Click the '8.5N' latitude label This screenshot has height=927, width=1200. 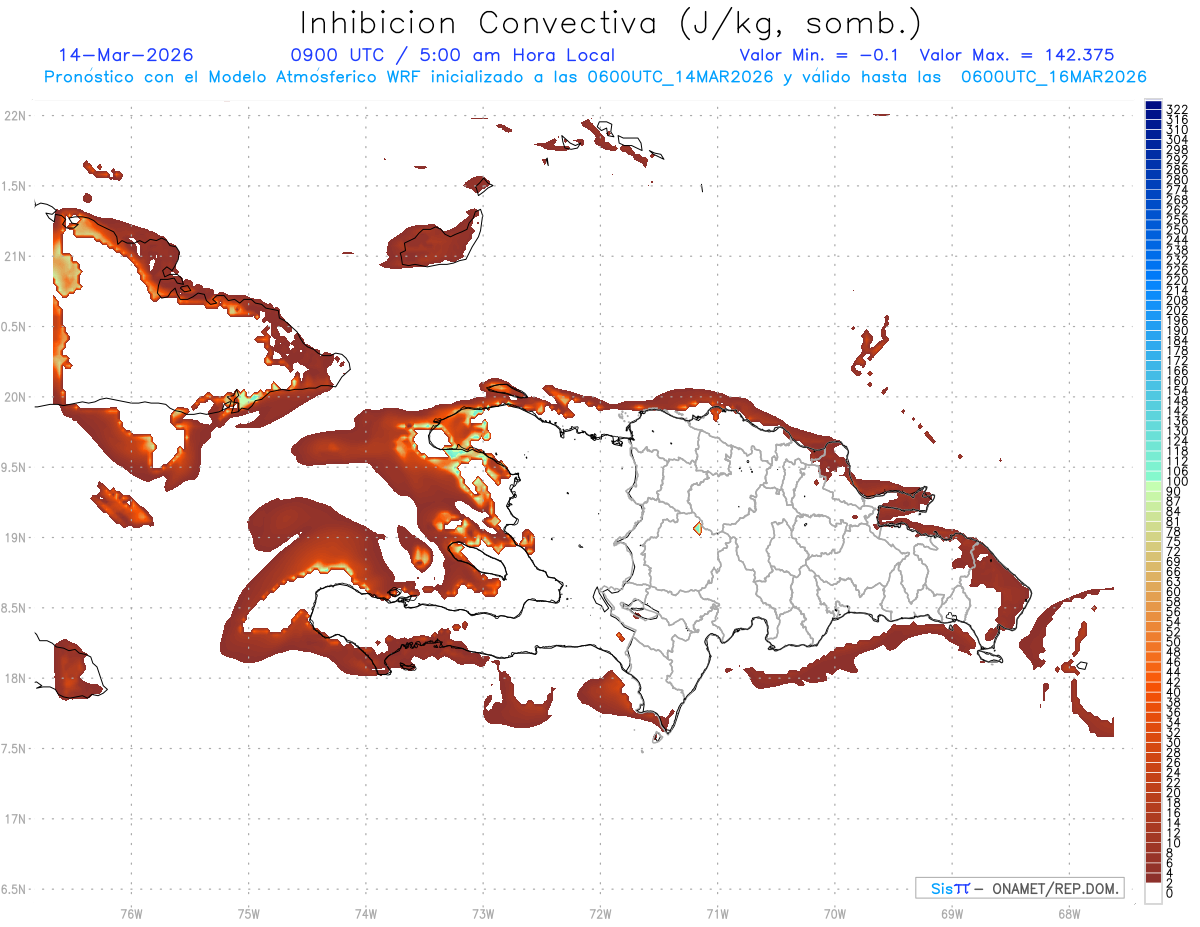(x=14, y=609)
